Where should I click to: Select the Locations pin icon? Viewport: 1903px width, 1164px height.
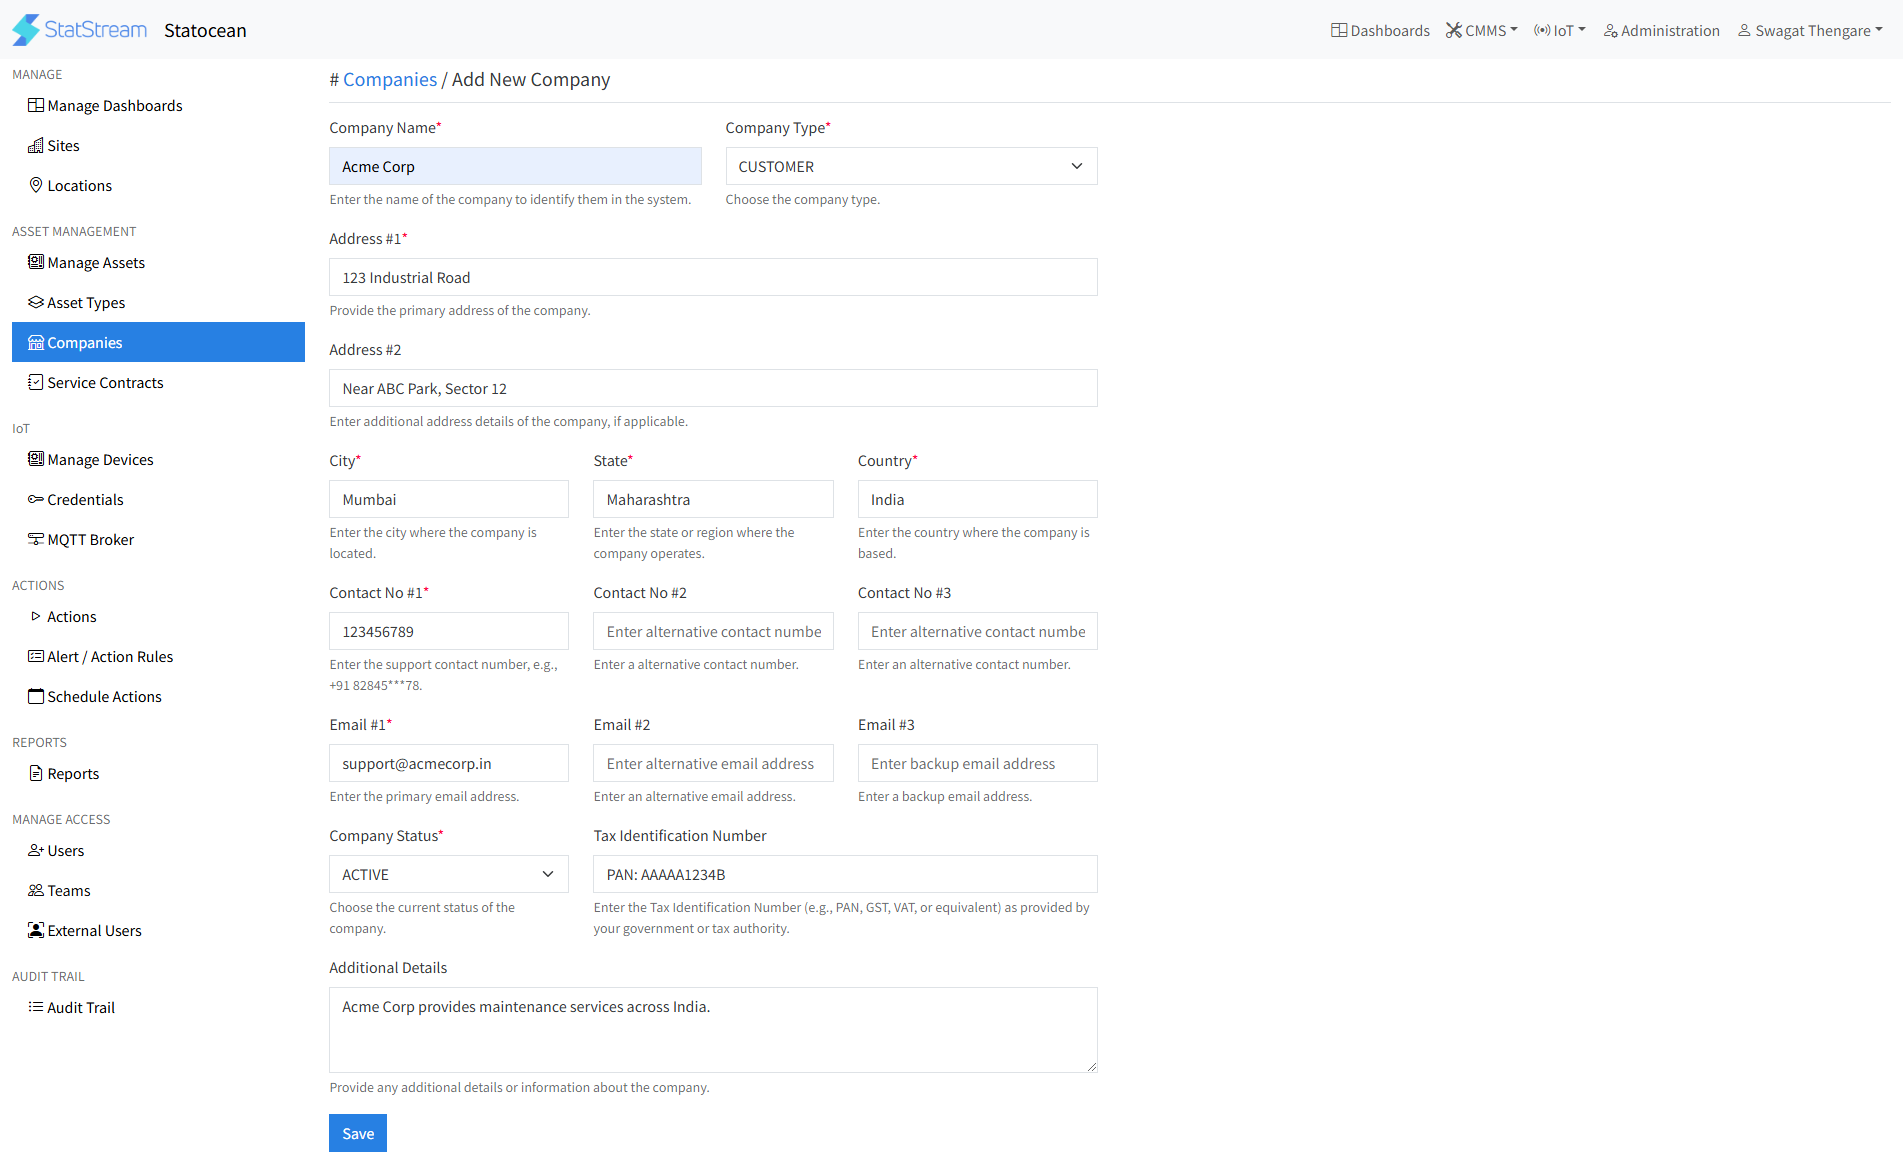36,185
